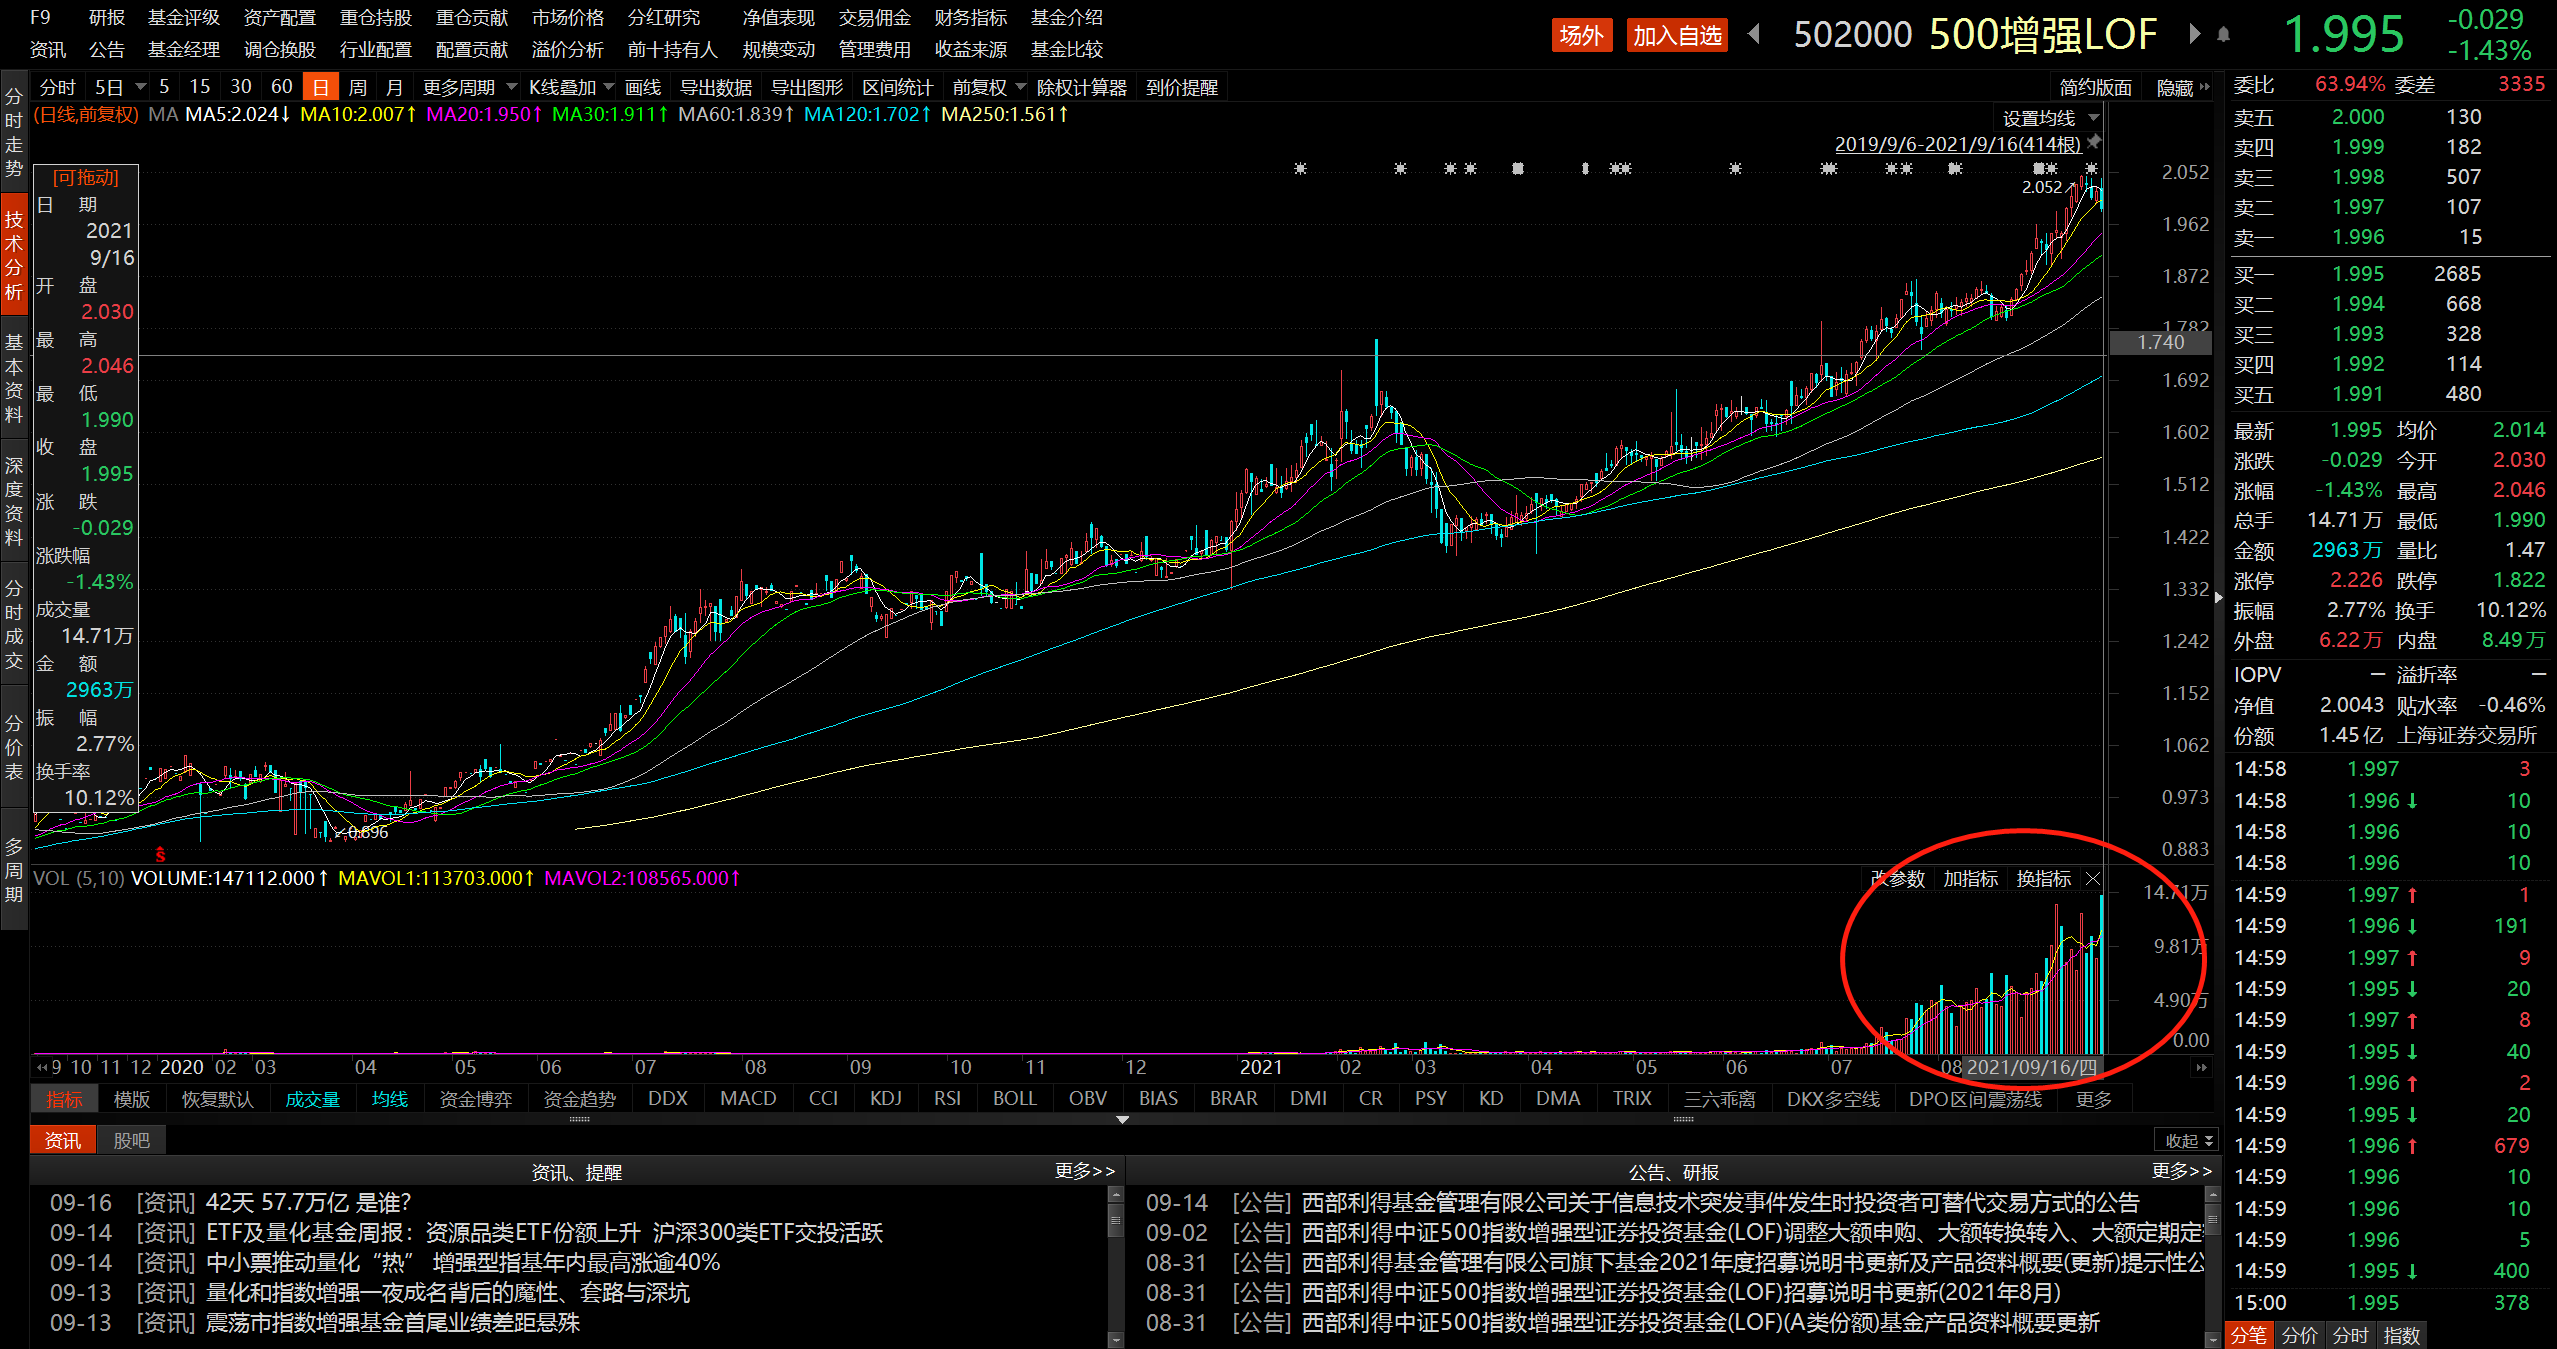
Task: Click 导出数据 export data
Action: click(715, 87)
